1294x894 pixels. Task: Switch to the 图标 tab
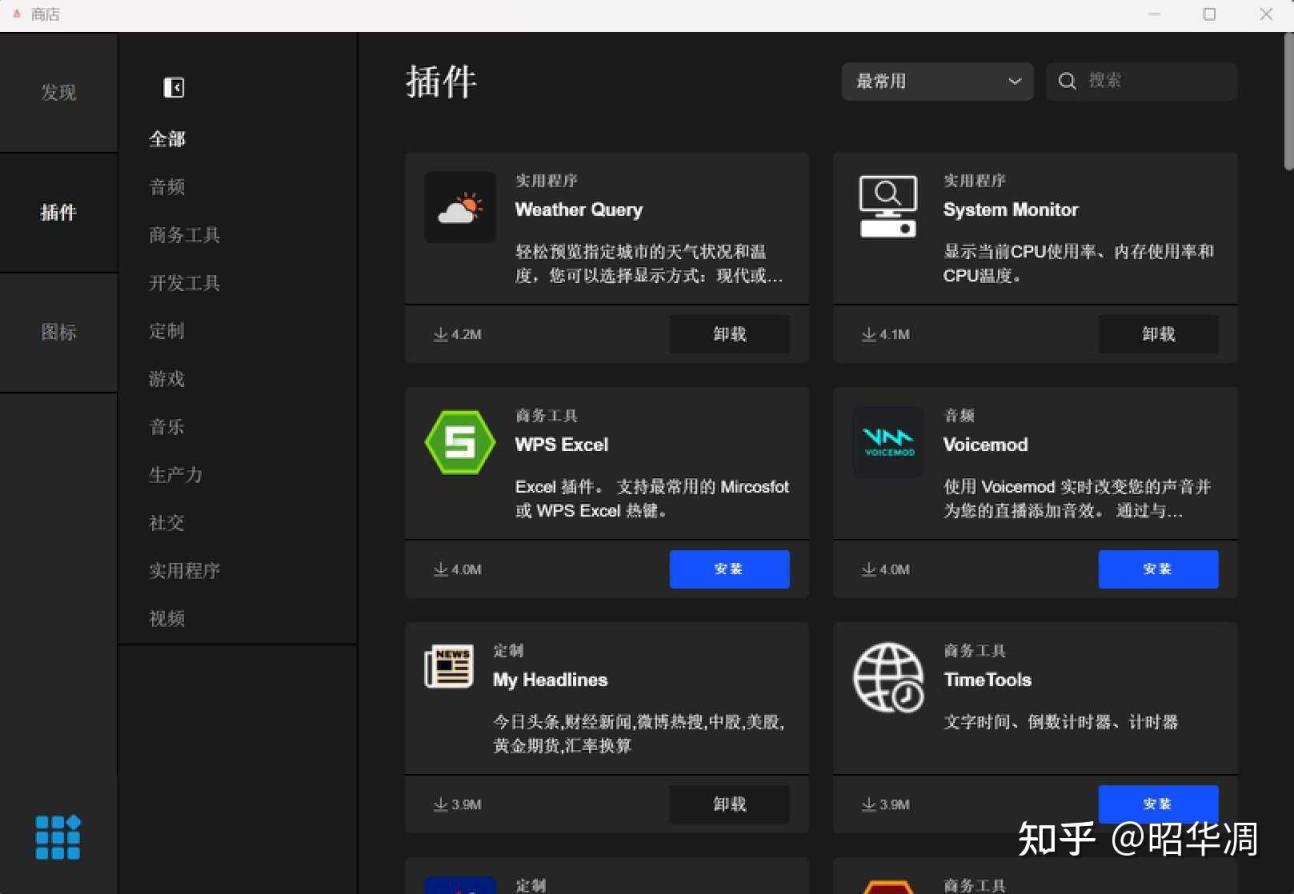59,332
